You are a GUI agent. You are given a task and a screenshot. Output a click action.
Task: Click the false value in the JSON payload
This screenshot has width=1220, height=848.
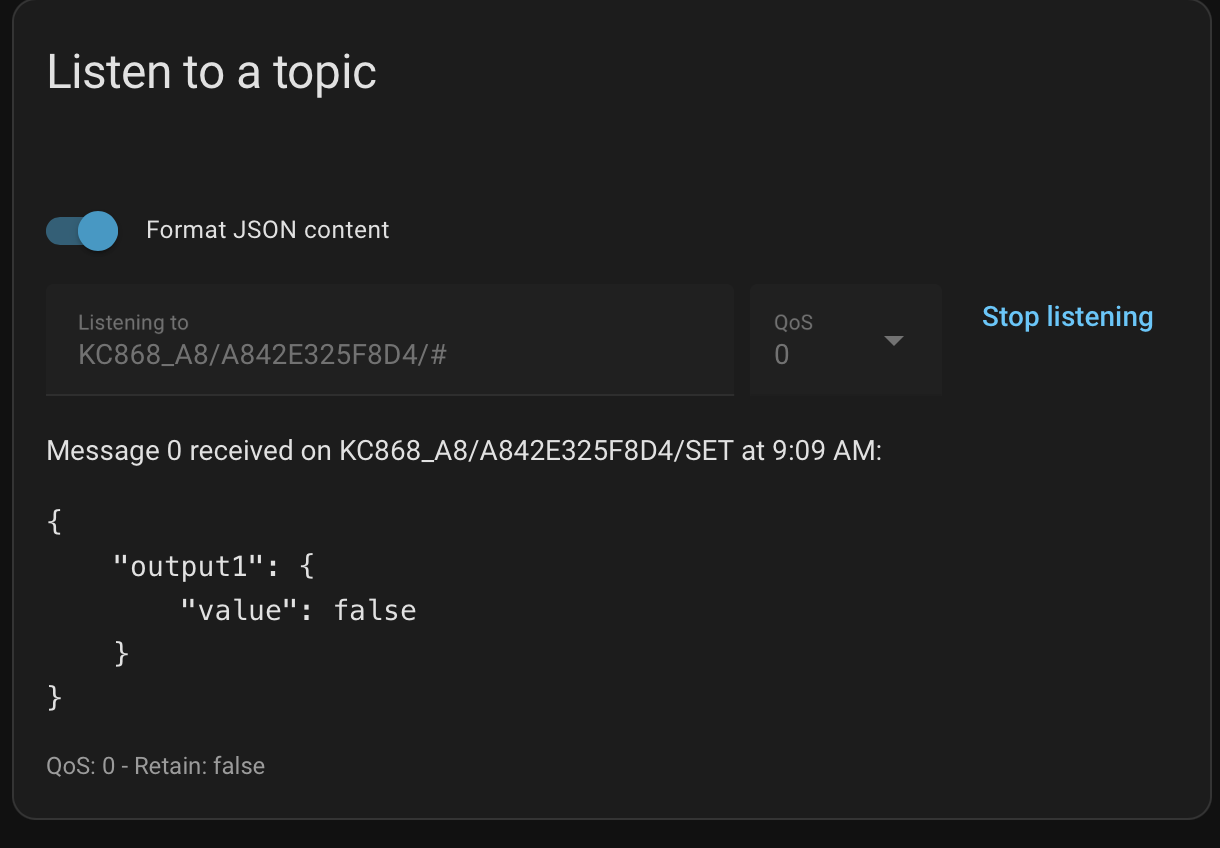click(375, 610)
